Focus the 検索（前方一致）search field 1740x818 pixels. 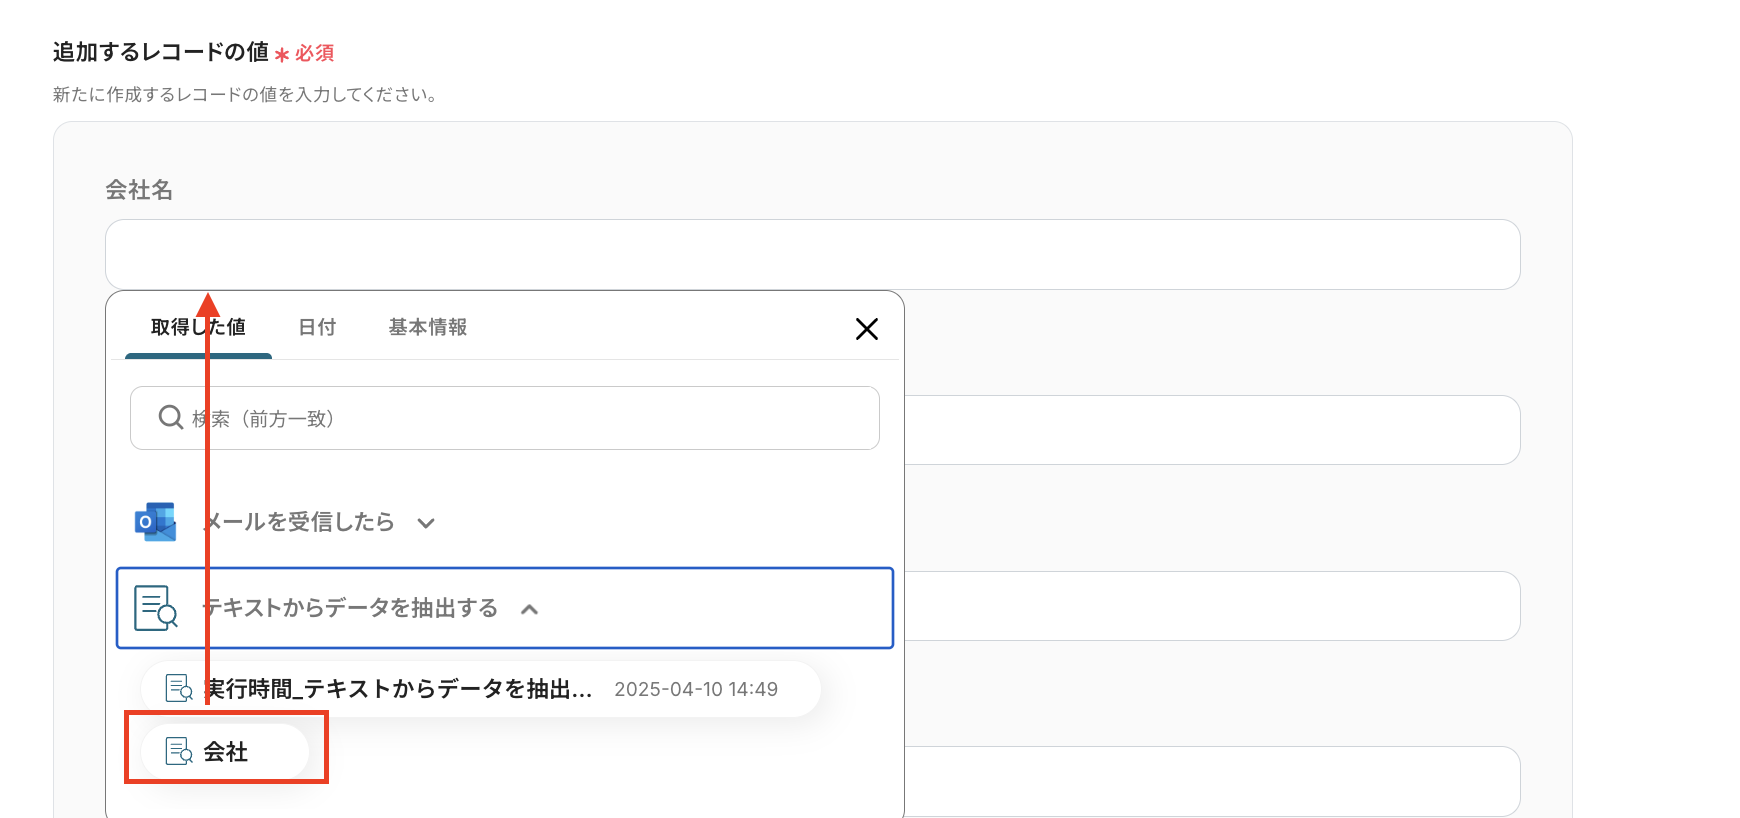(x=520, y=418)
